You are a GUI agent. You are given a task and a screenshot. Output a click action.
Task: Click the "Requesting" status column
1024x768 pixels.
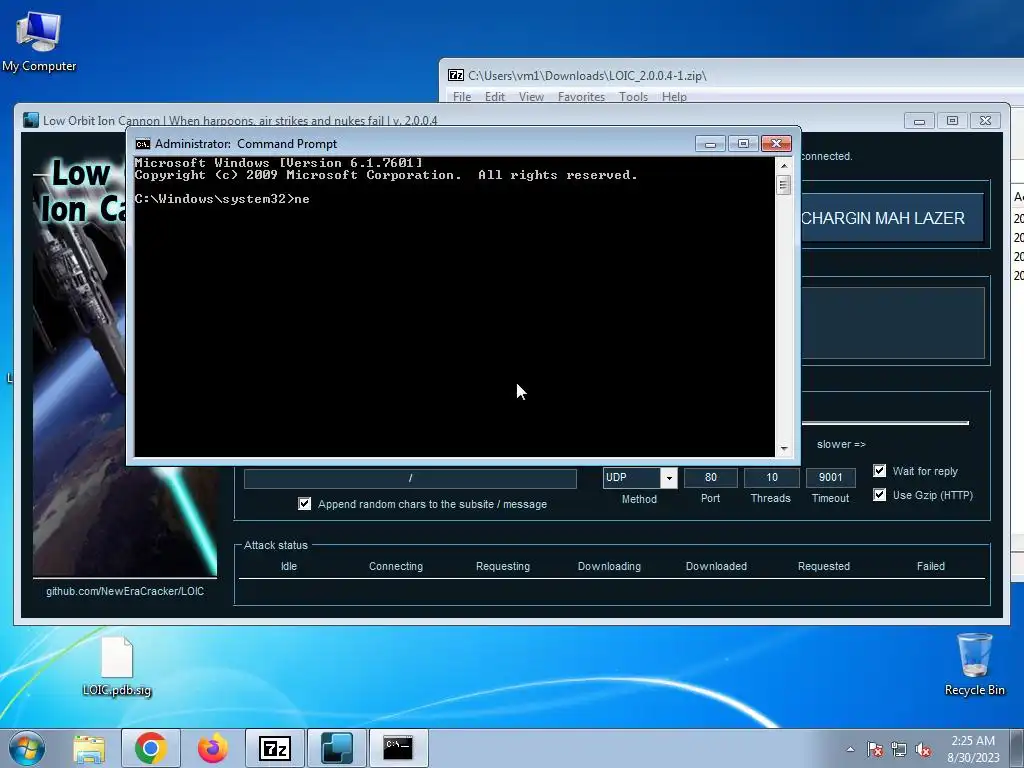click(503, 566)
